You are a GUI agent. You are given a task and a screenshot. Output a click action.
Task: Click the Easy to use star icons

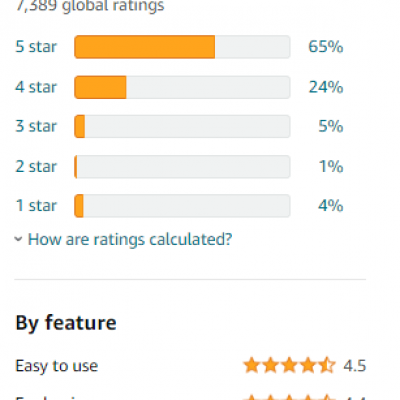coord(289,365)
